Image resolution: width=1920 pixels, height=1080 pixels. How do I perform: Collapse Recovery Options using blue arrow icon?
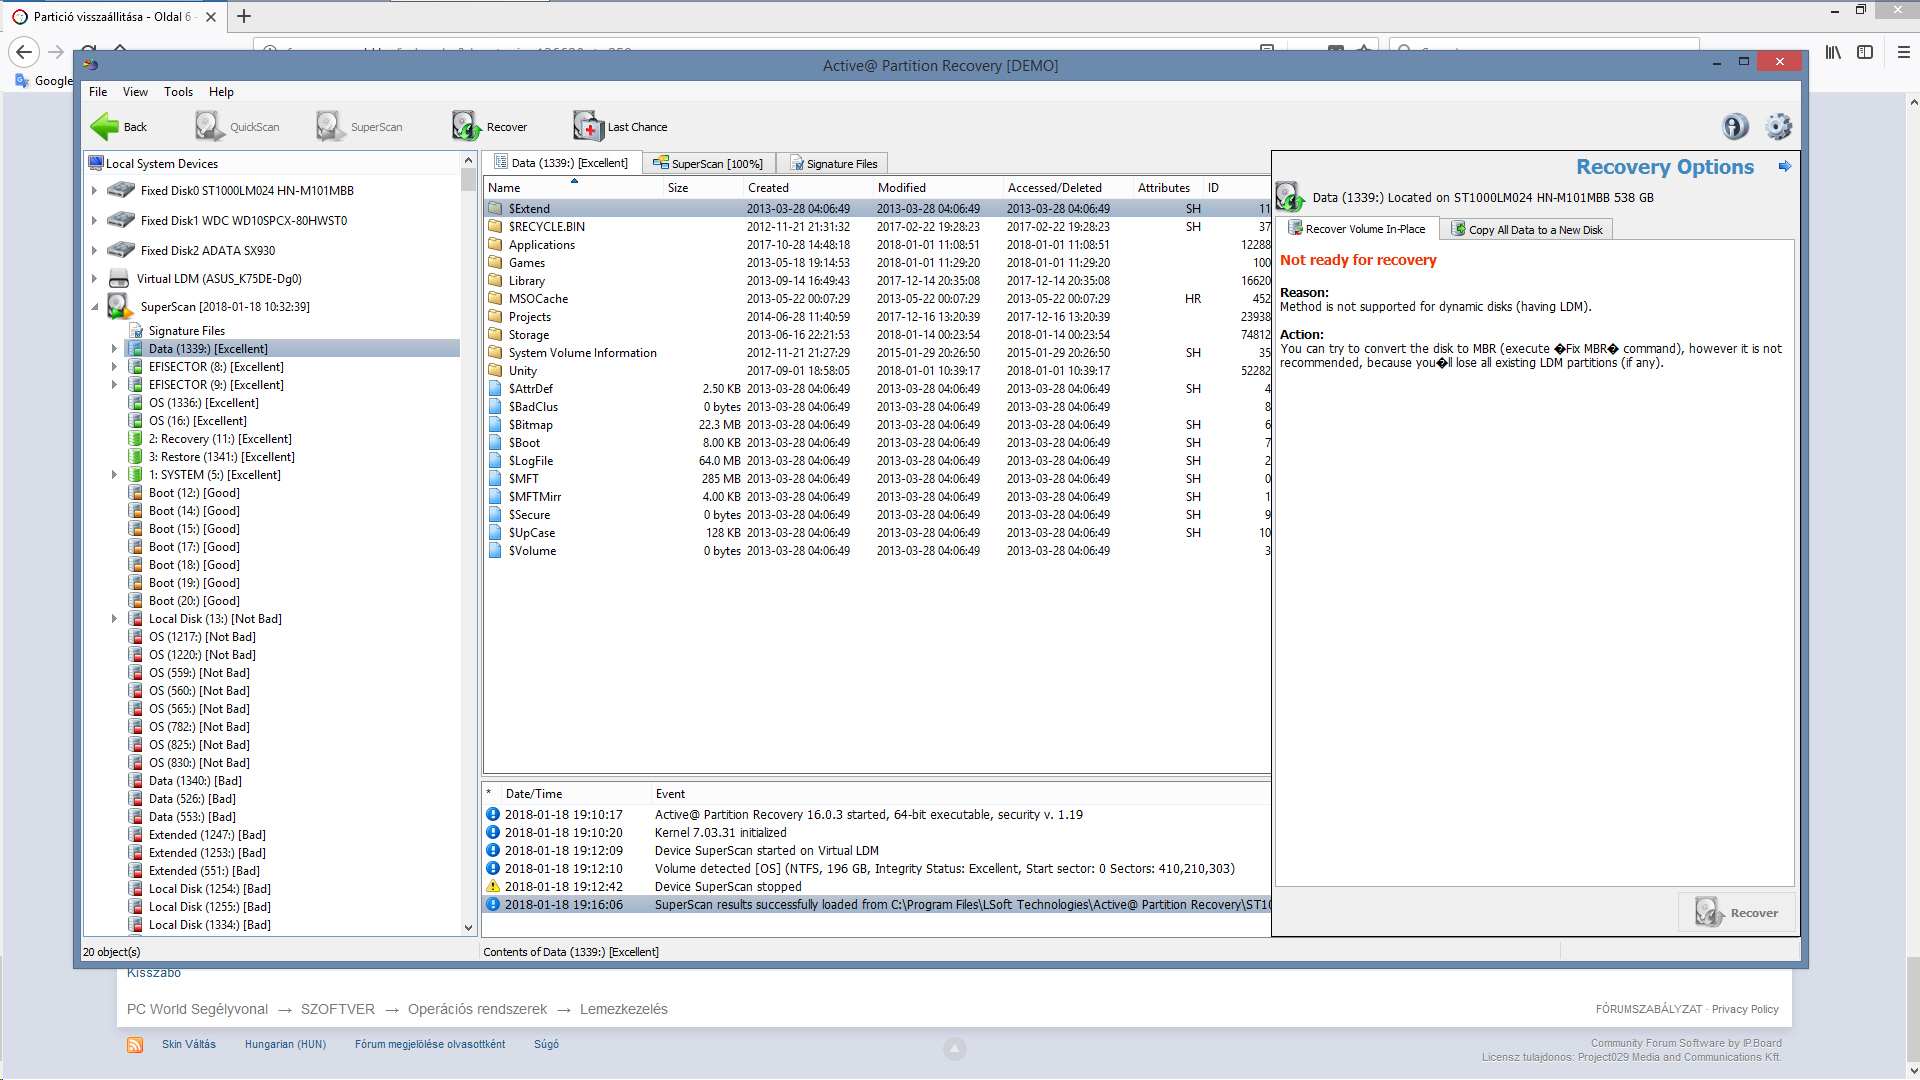point(1785,167)
